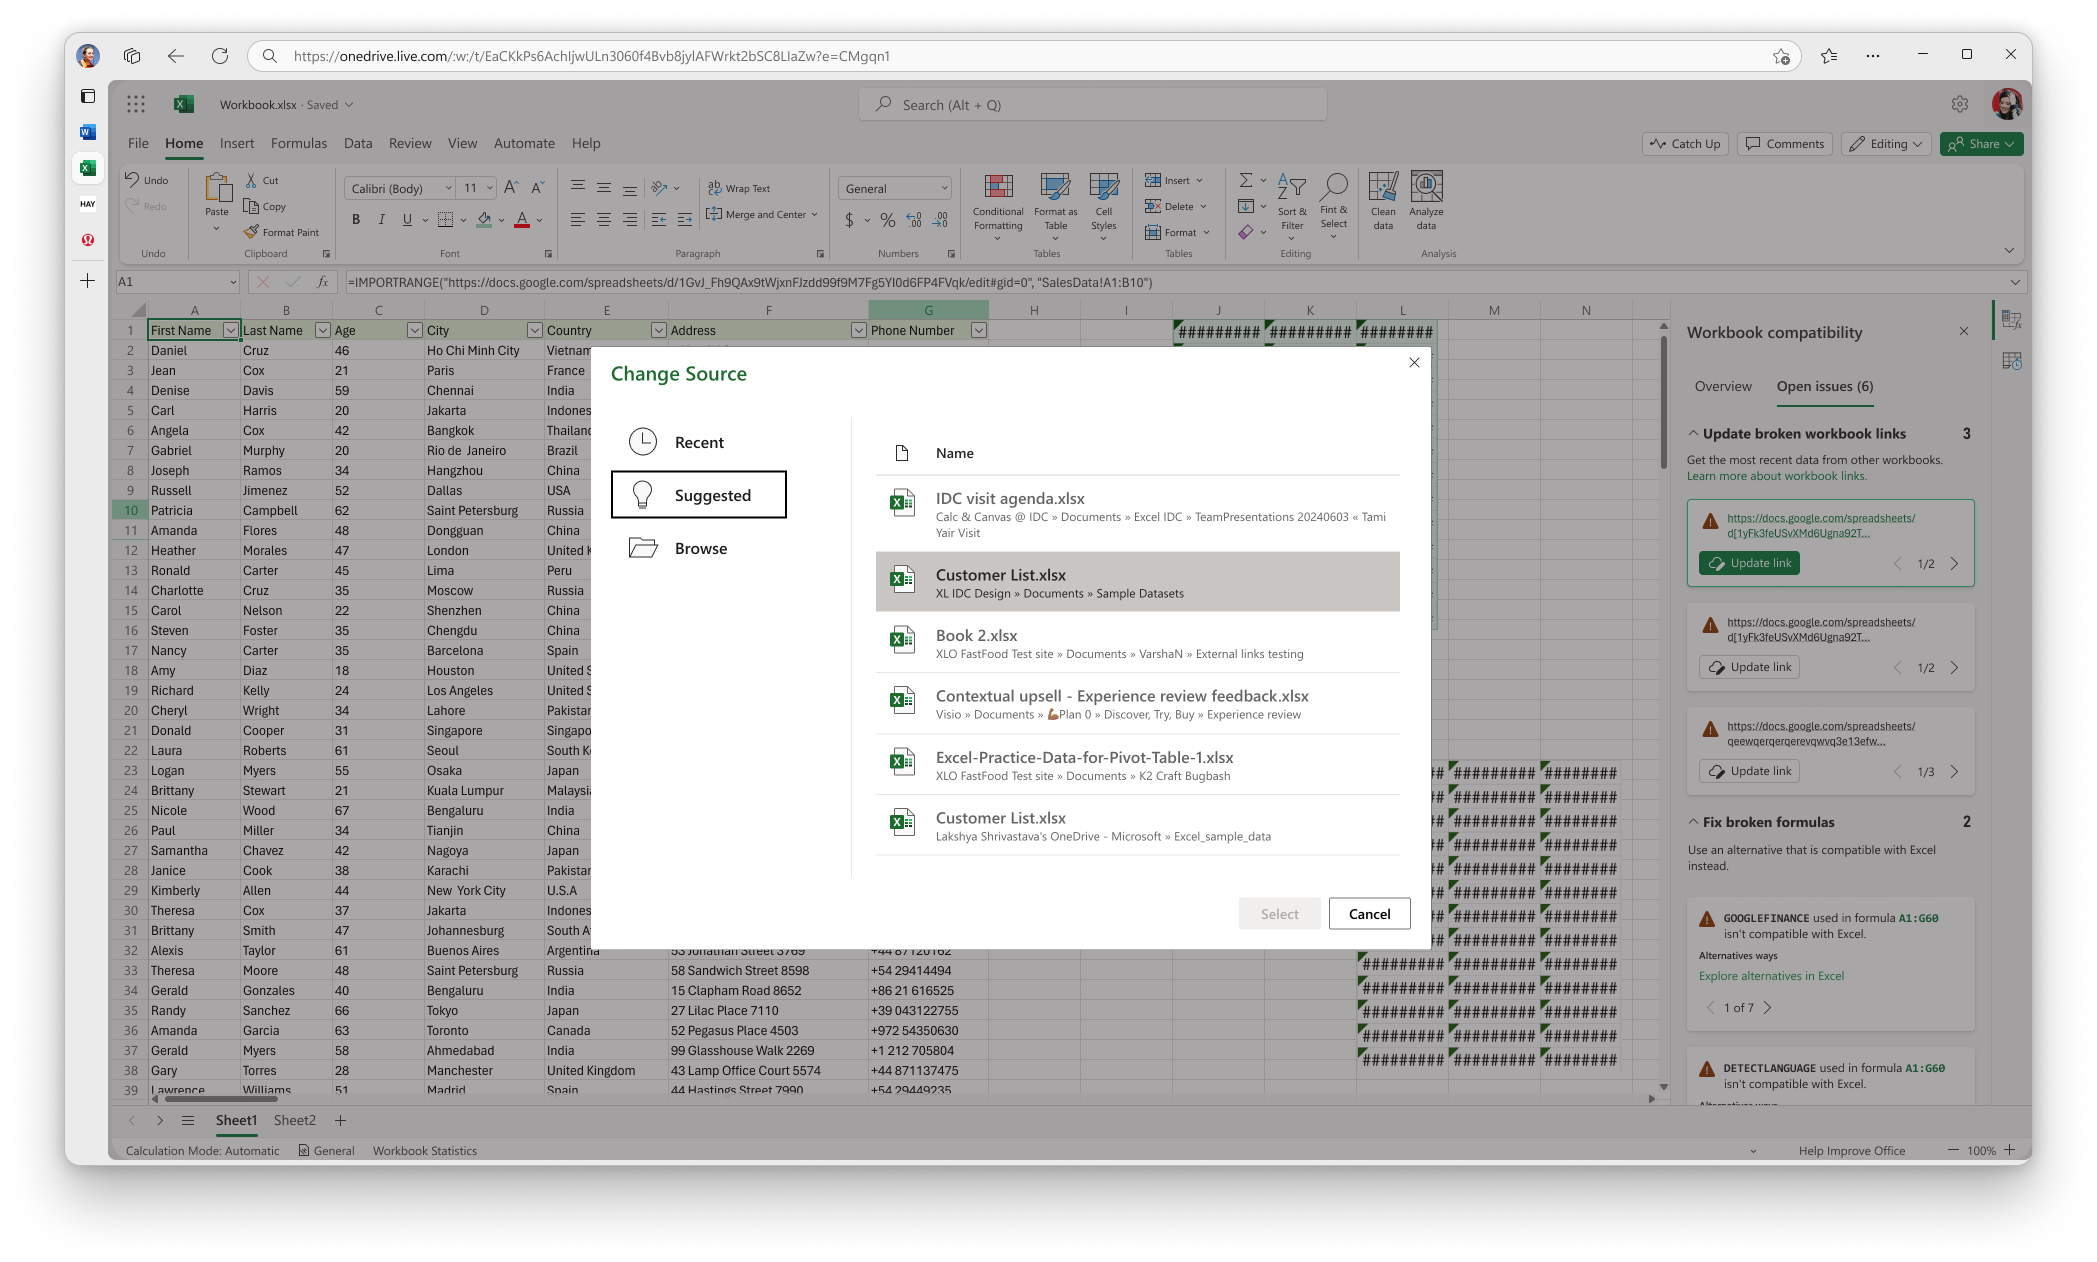2097x1262 pixels.
Task: Open the fill color swatch
Action: pyautogui.click(x=484, y=219)
